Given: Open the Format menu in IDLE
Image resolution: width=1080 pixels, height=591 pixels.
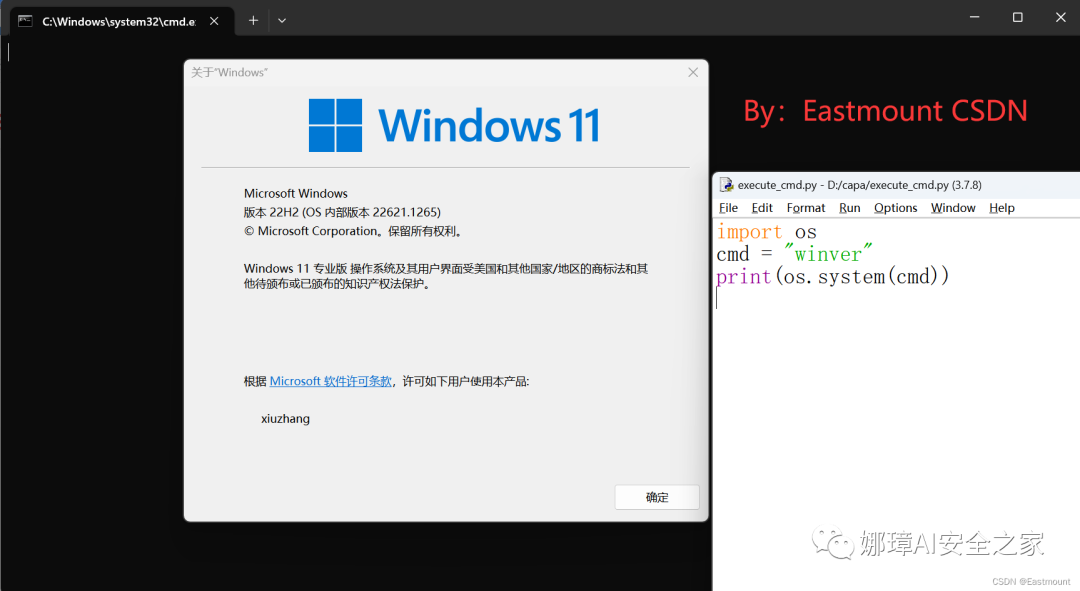Looking at the screenshot, I should (806, 208).
